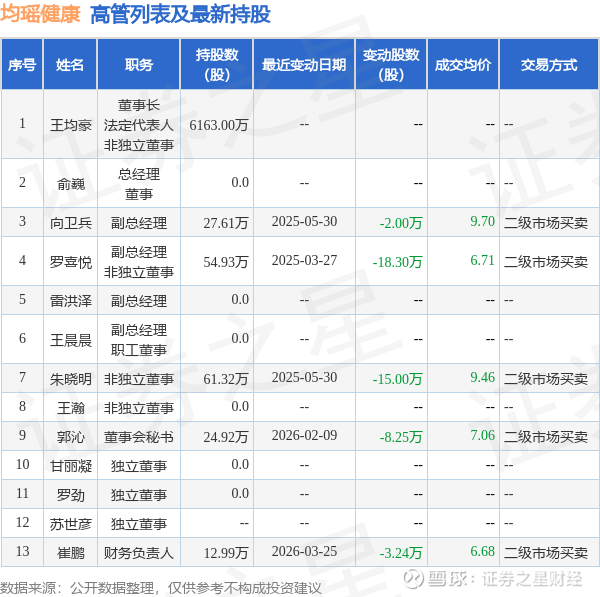Click 二级市场买卖 in 向卫兵's row
Viewport: 600px width, 597px height.
pos(546,222)
